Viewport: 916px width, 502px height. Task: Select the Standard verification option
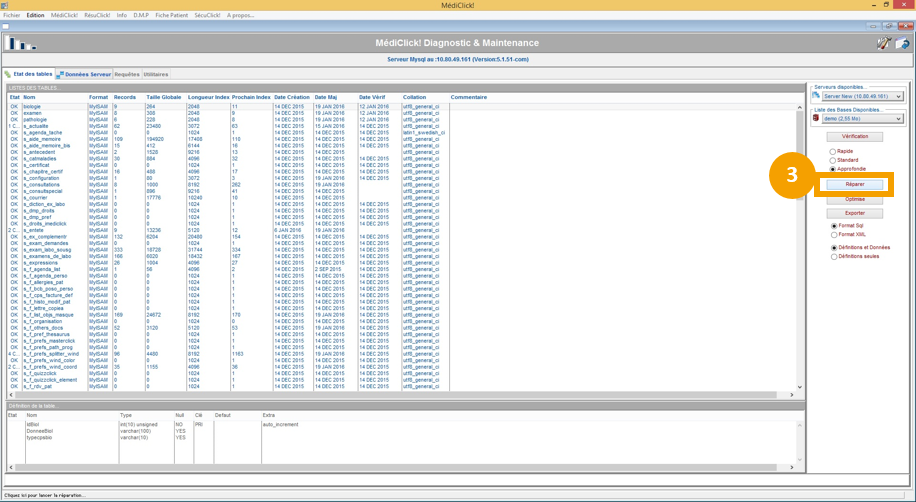coord(833,160)
